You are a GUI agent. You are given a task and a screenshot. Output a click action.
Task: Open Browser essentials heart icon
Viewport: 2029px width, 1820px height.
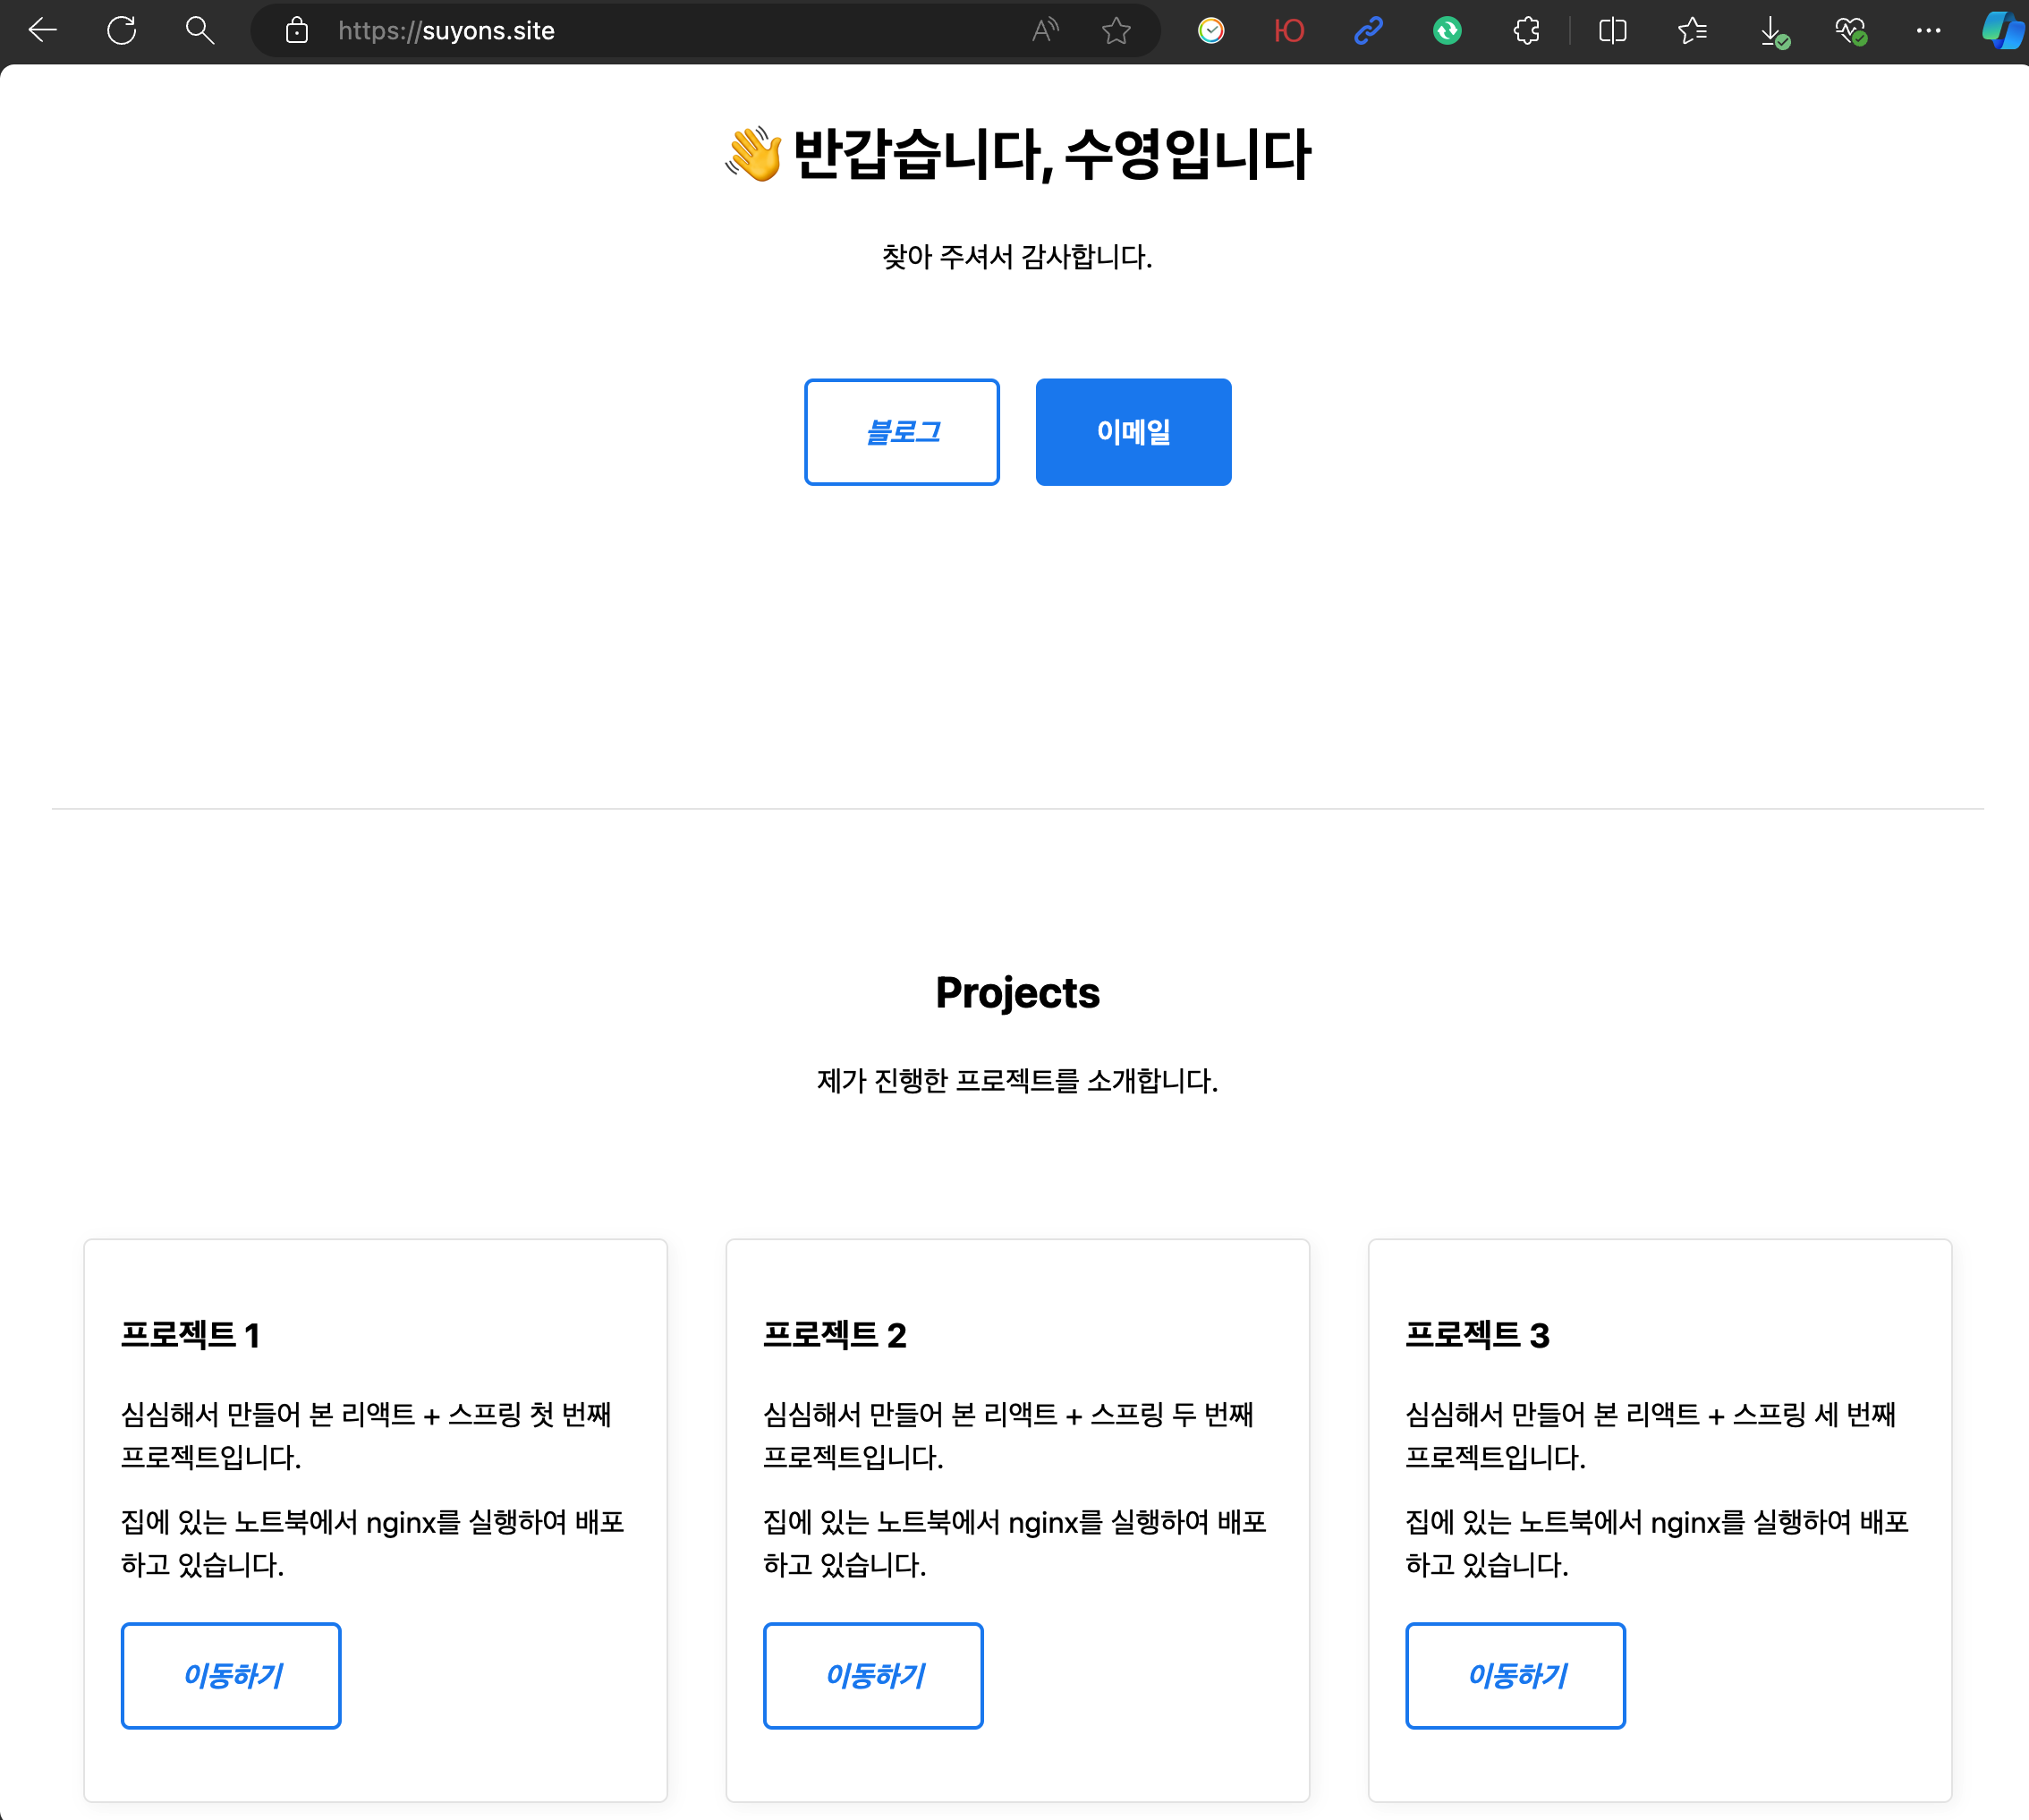1850,30
